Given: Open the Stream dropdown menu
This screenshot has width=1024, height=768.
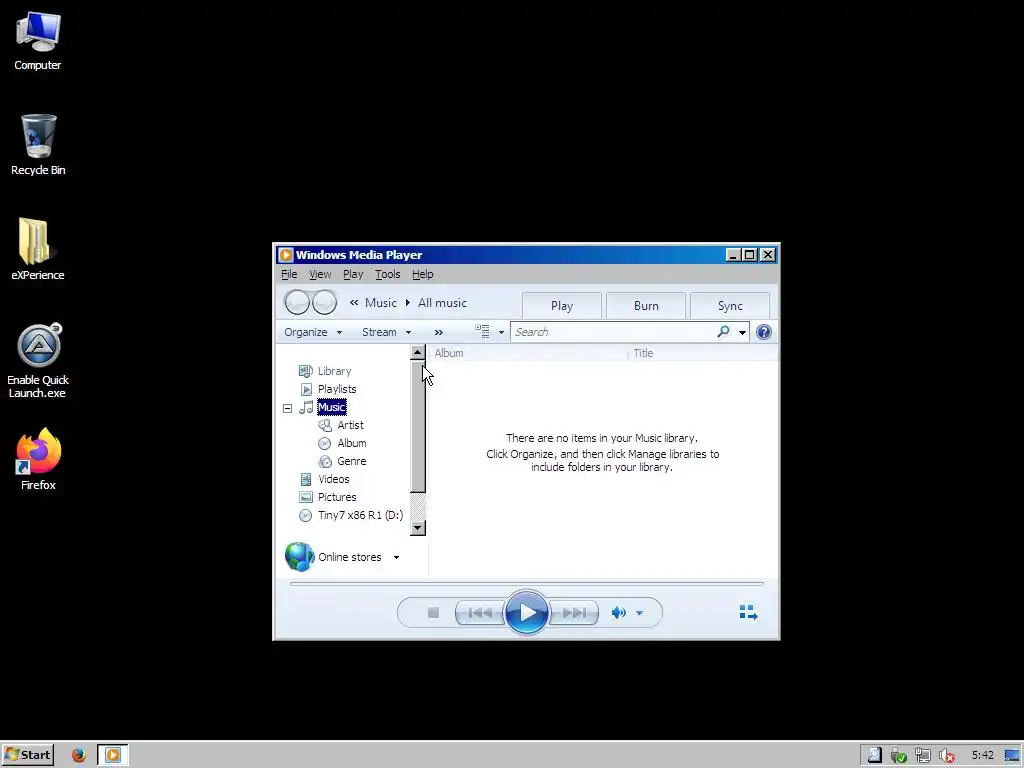Looking at the screenshot, I should (x=387, y=332).
